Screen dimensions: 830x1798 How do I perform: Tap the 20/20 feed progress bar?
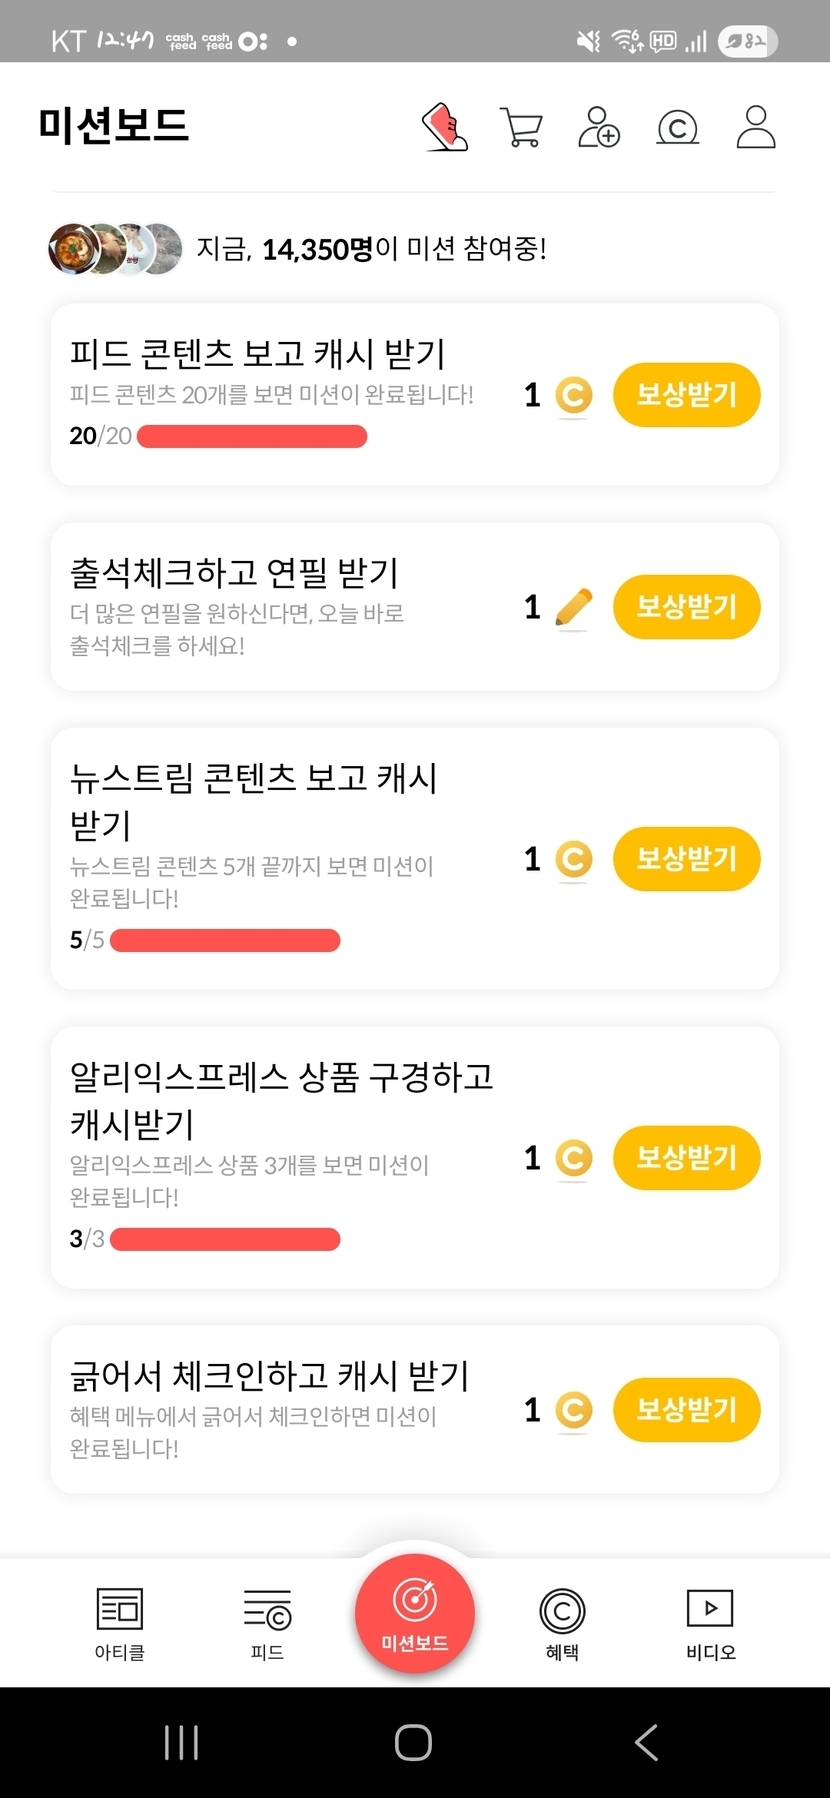coord(252,437)
